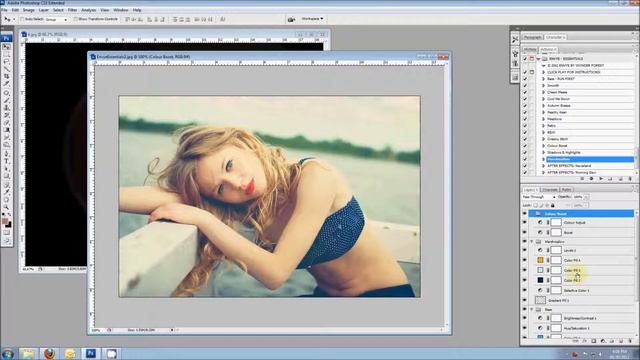Click the record button in Actions panel
Image resolution: width=640 pixels, height=360 pixels.
(591, 179)
